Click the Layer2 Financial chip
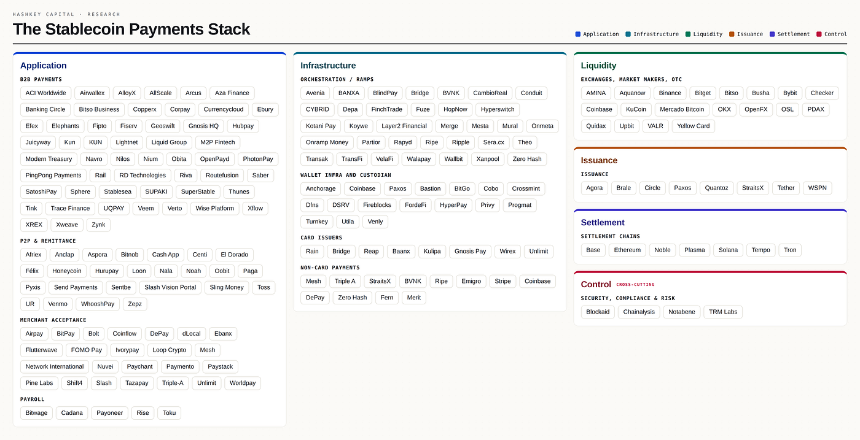The image size is (860, 440). point(404,126)
